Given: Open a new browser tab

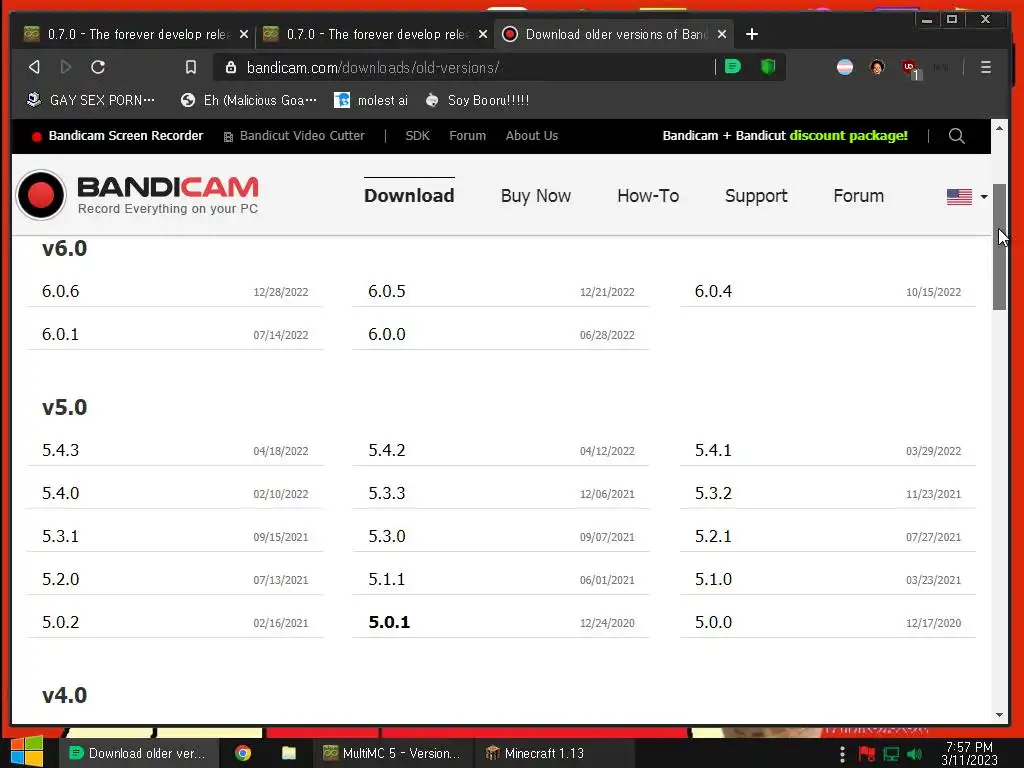Looking at the screenshot, I should coord(752,34).
